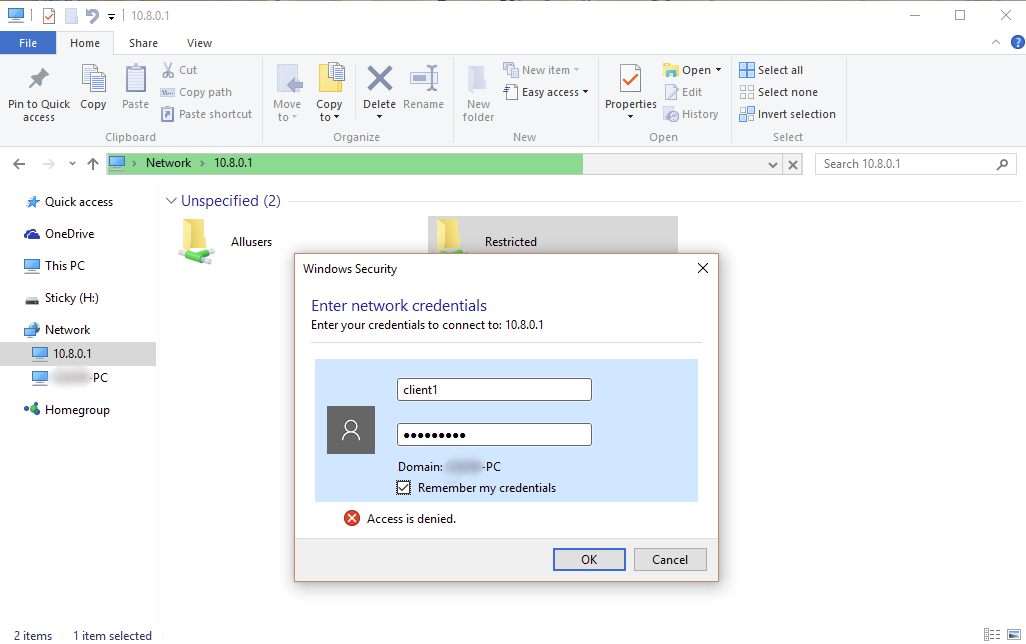Navigate back with the back arrow
This screenshot has width=1026, height=644.
(x=19, y=164)
